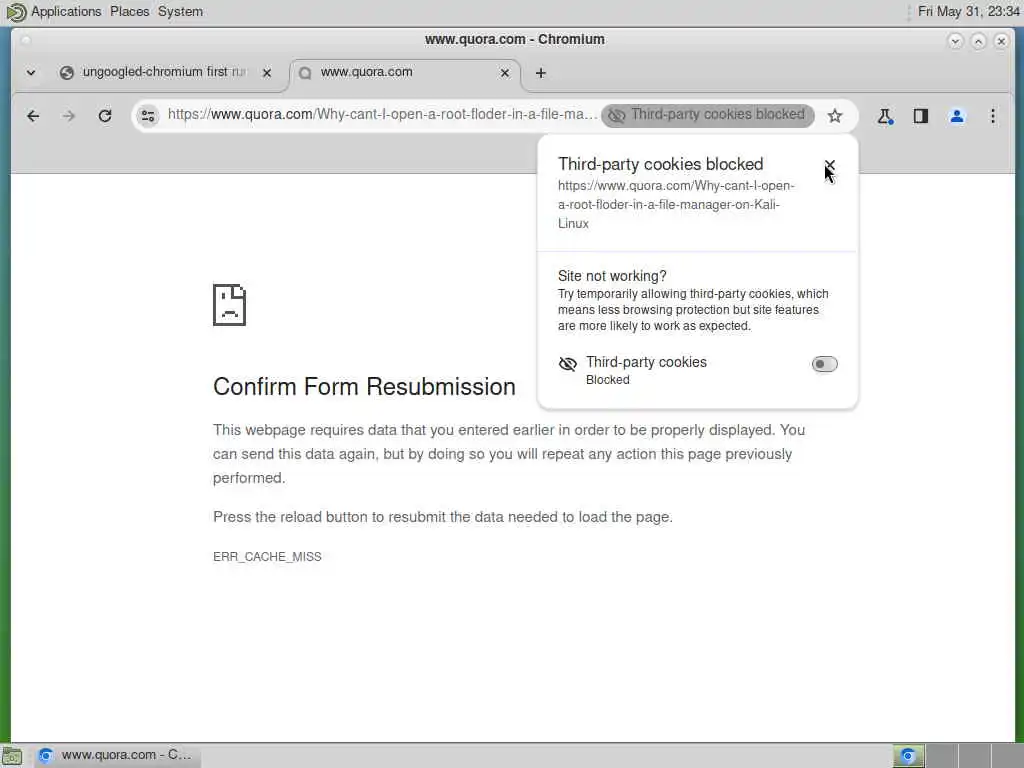Go back using the browser back arrow
Image resolution: width=1024 pixels, height=768 pixels.
[x=33, y=116]
